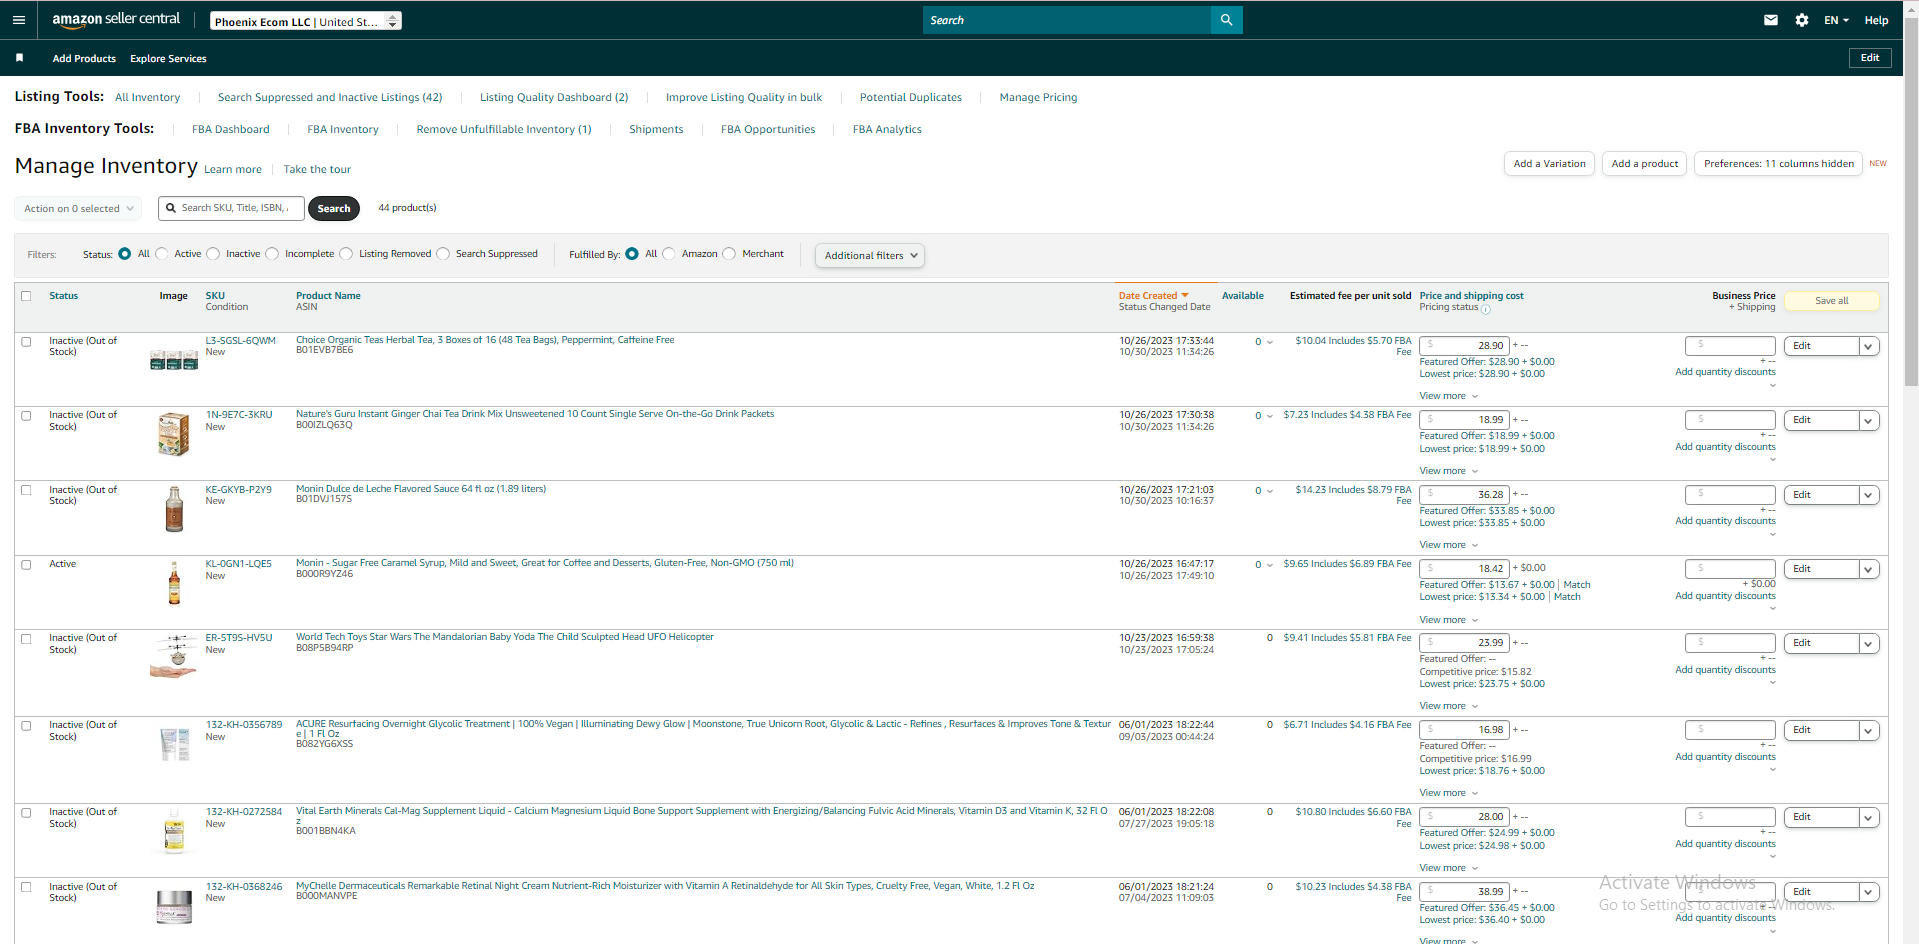Open the messages envelope icon

(1771, 20)
